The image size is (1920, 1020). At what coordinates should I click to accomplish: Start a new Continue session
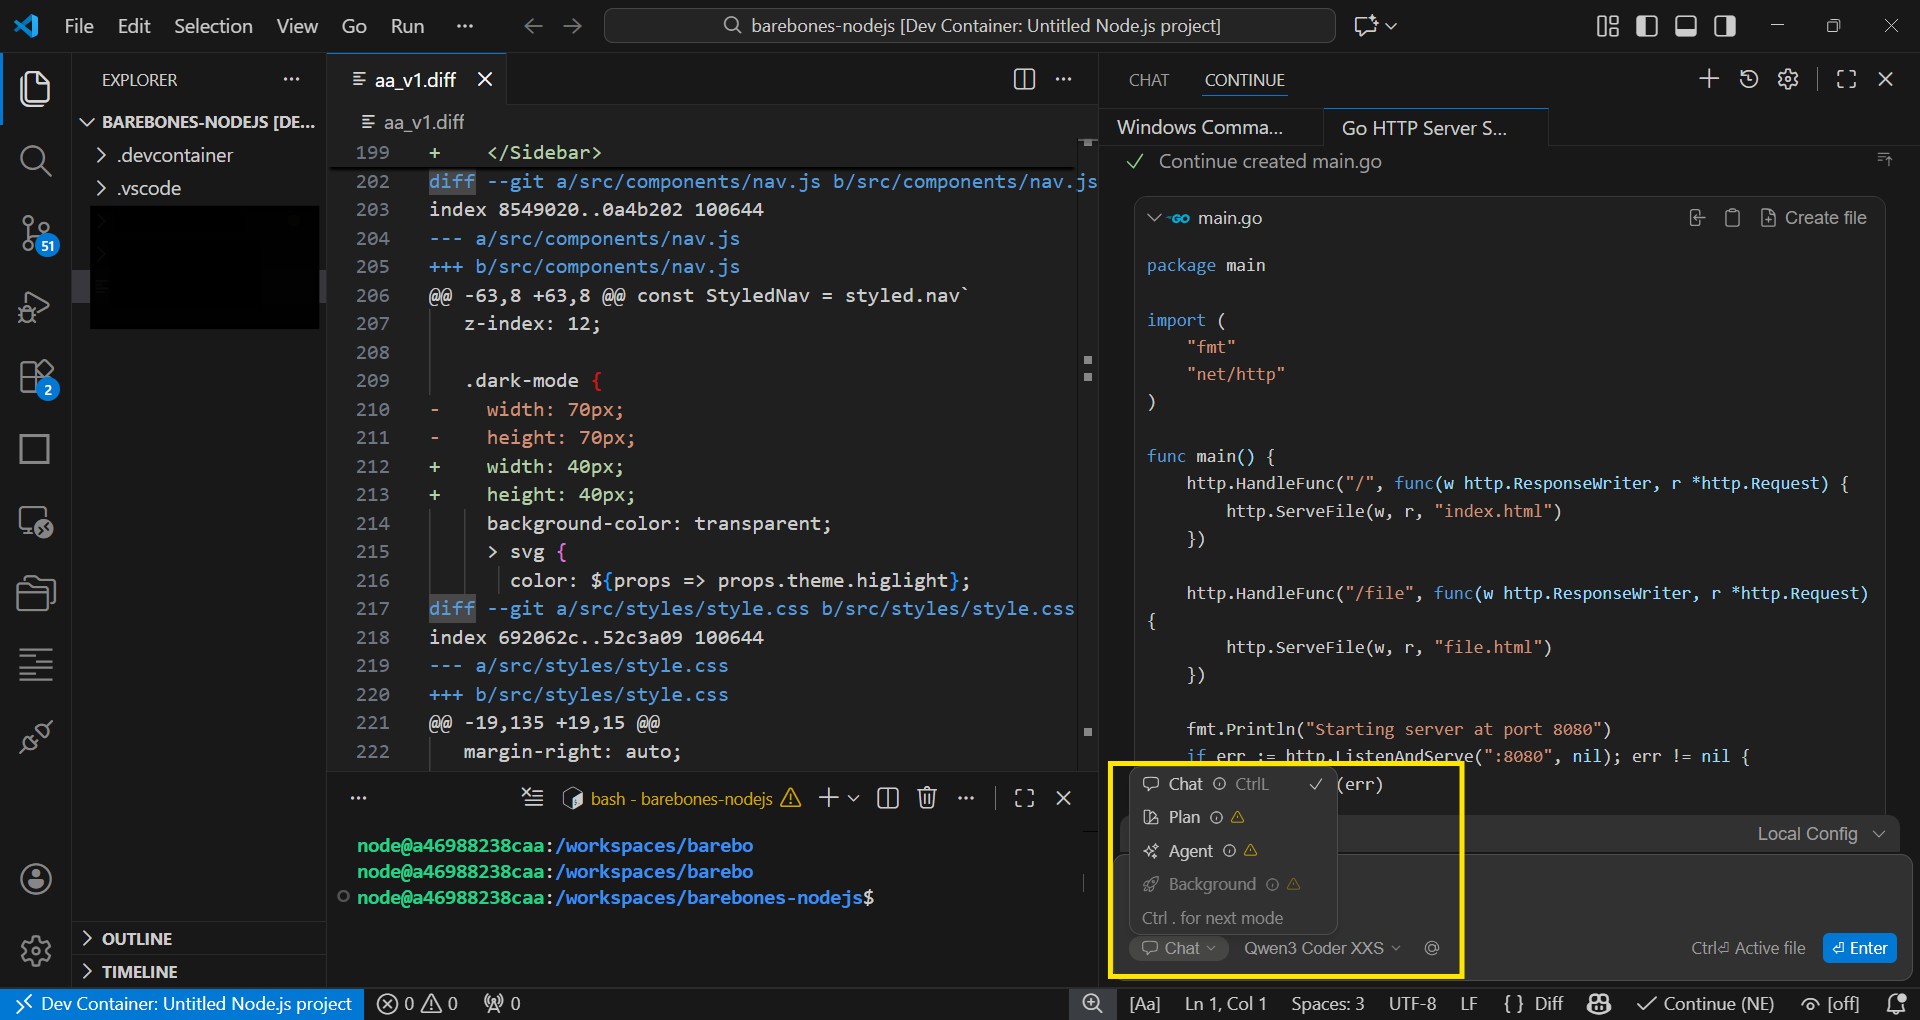(1709, 79)
